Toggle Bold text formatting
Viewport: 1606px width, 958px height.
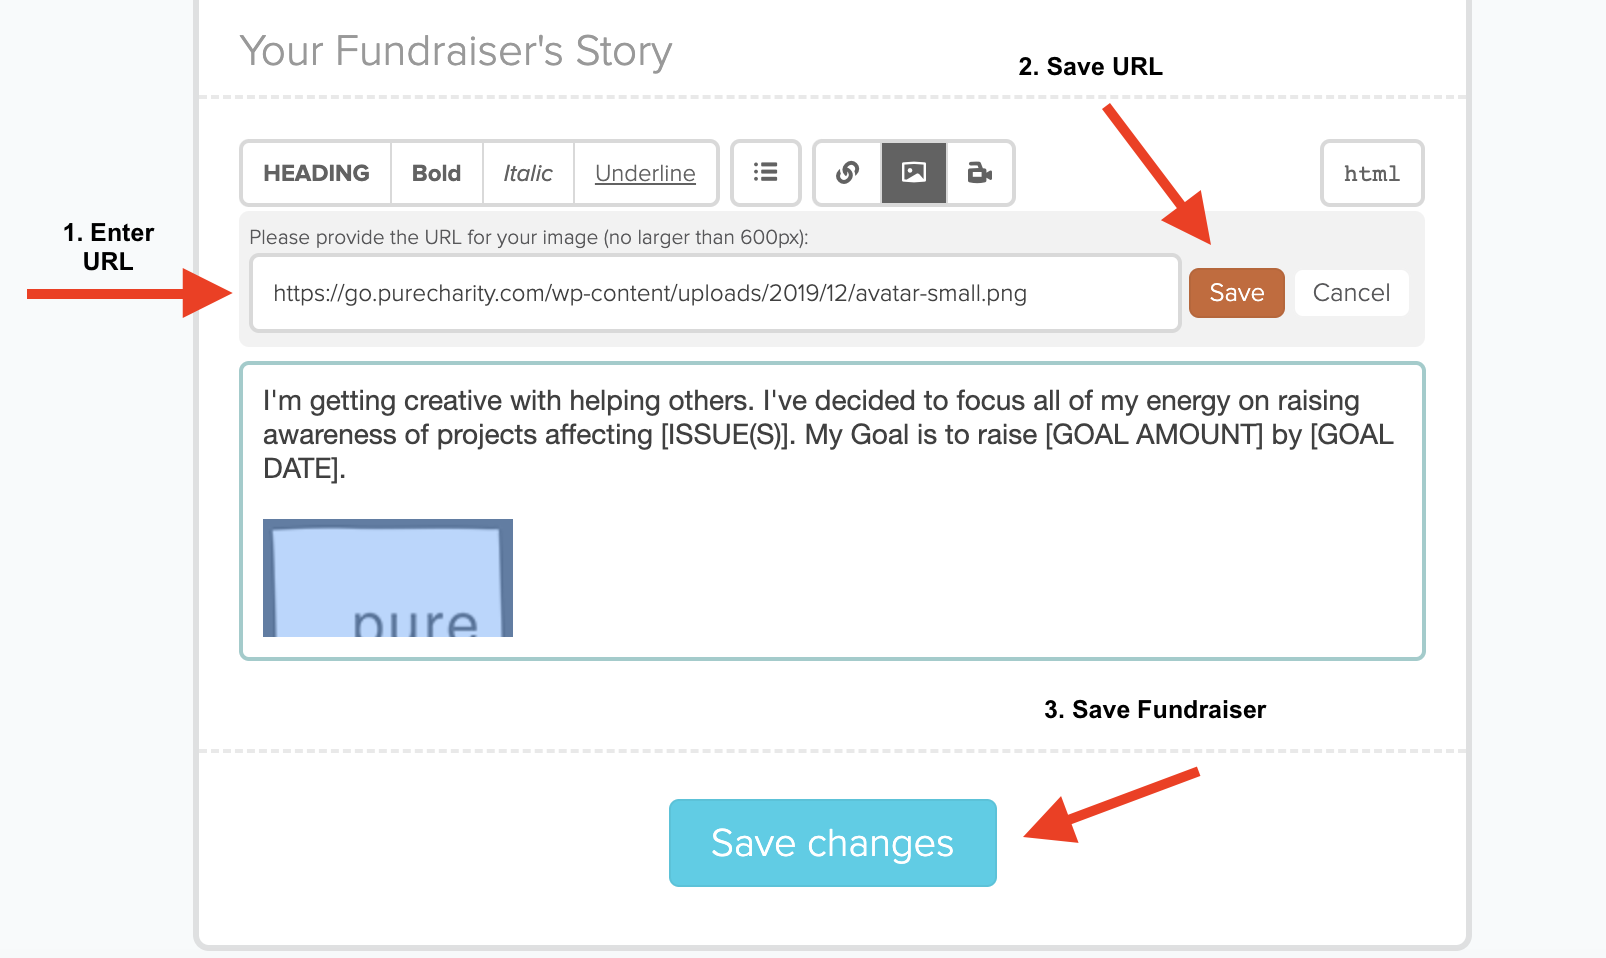point(437,173)
